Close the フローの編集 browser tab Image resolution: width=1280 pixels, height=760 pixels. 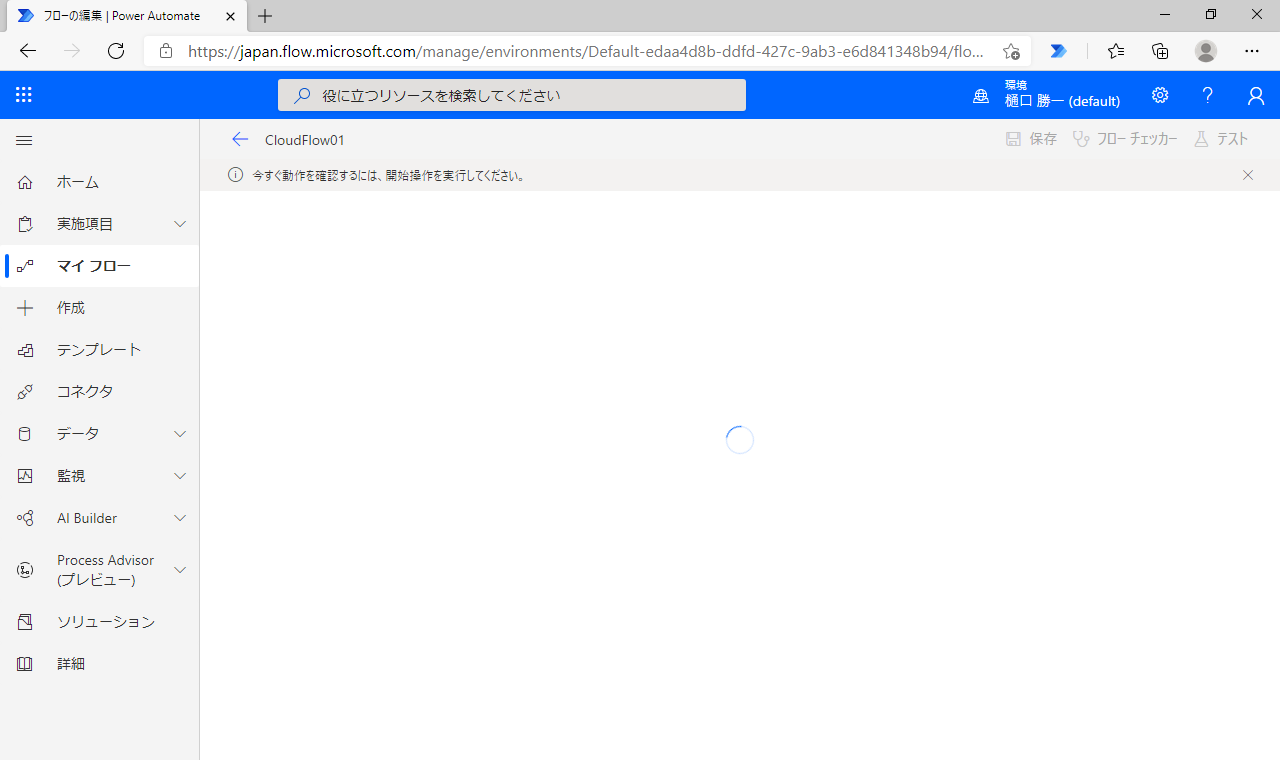(x=230, y=16)
